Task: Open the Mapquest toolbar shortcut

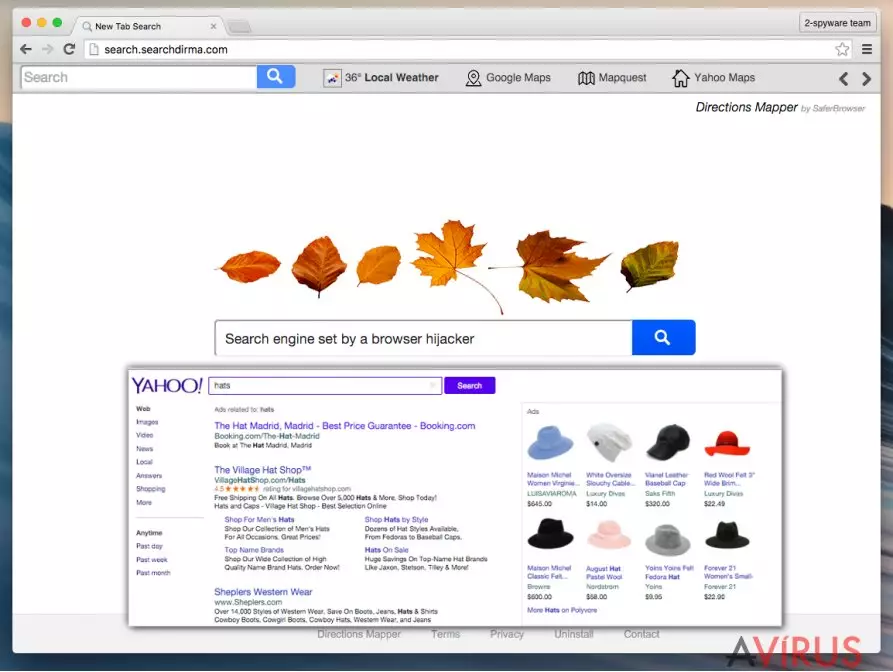Action: pos(612,78)
